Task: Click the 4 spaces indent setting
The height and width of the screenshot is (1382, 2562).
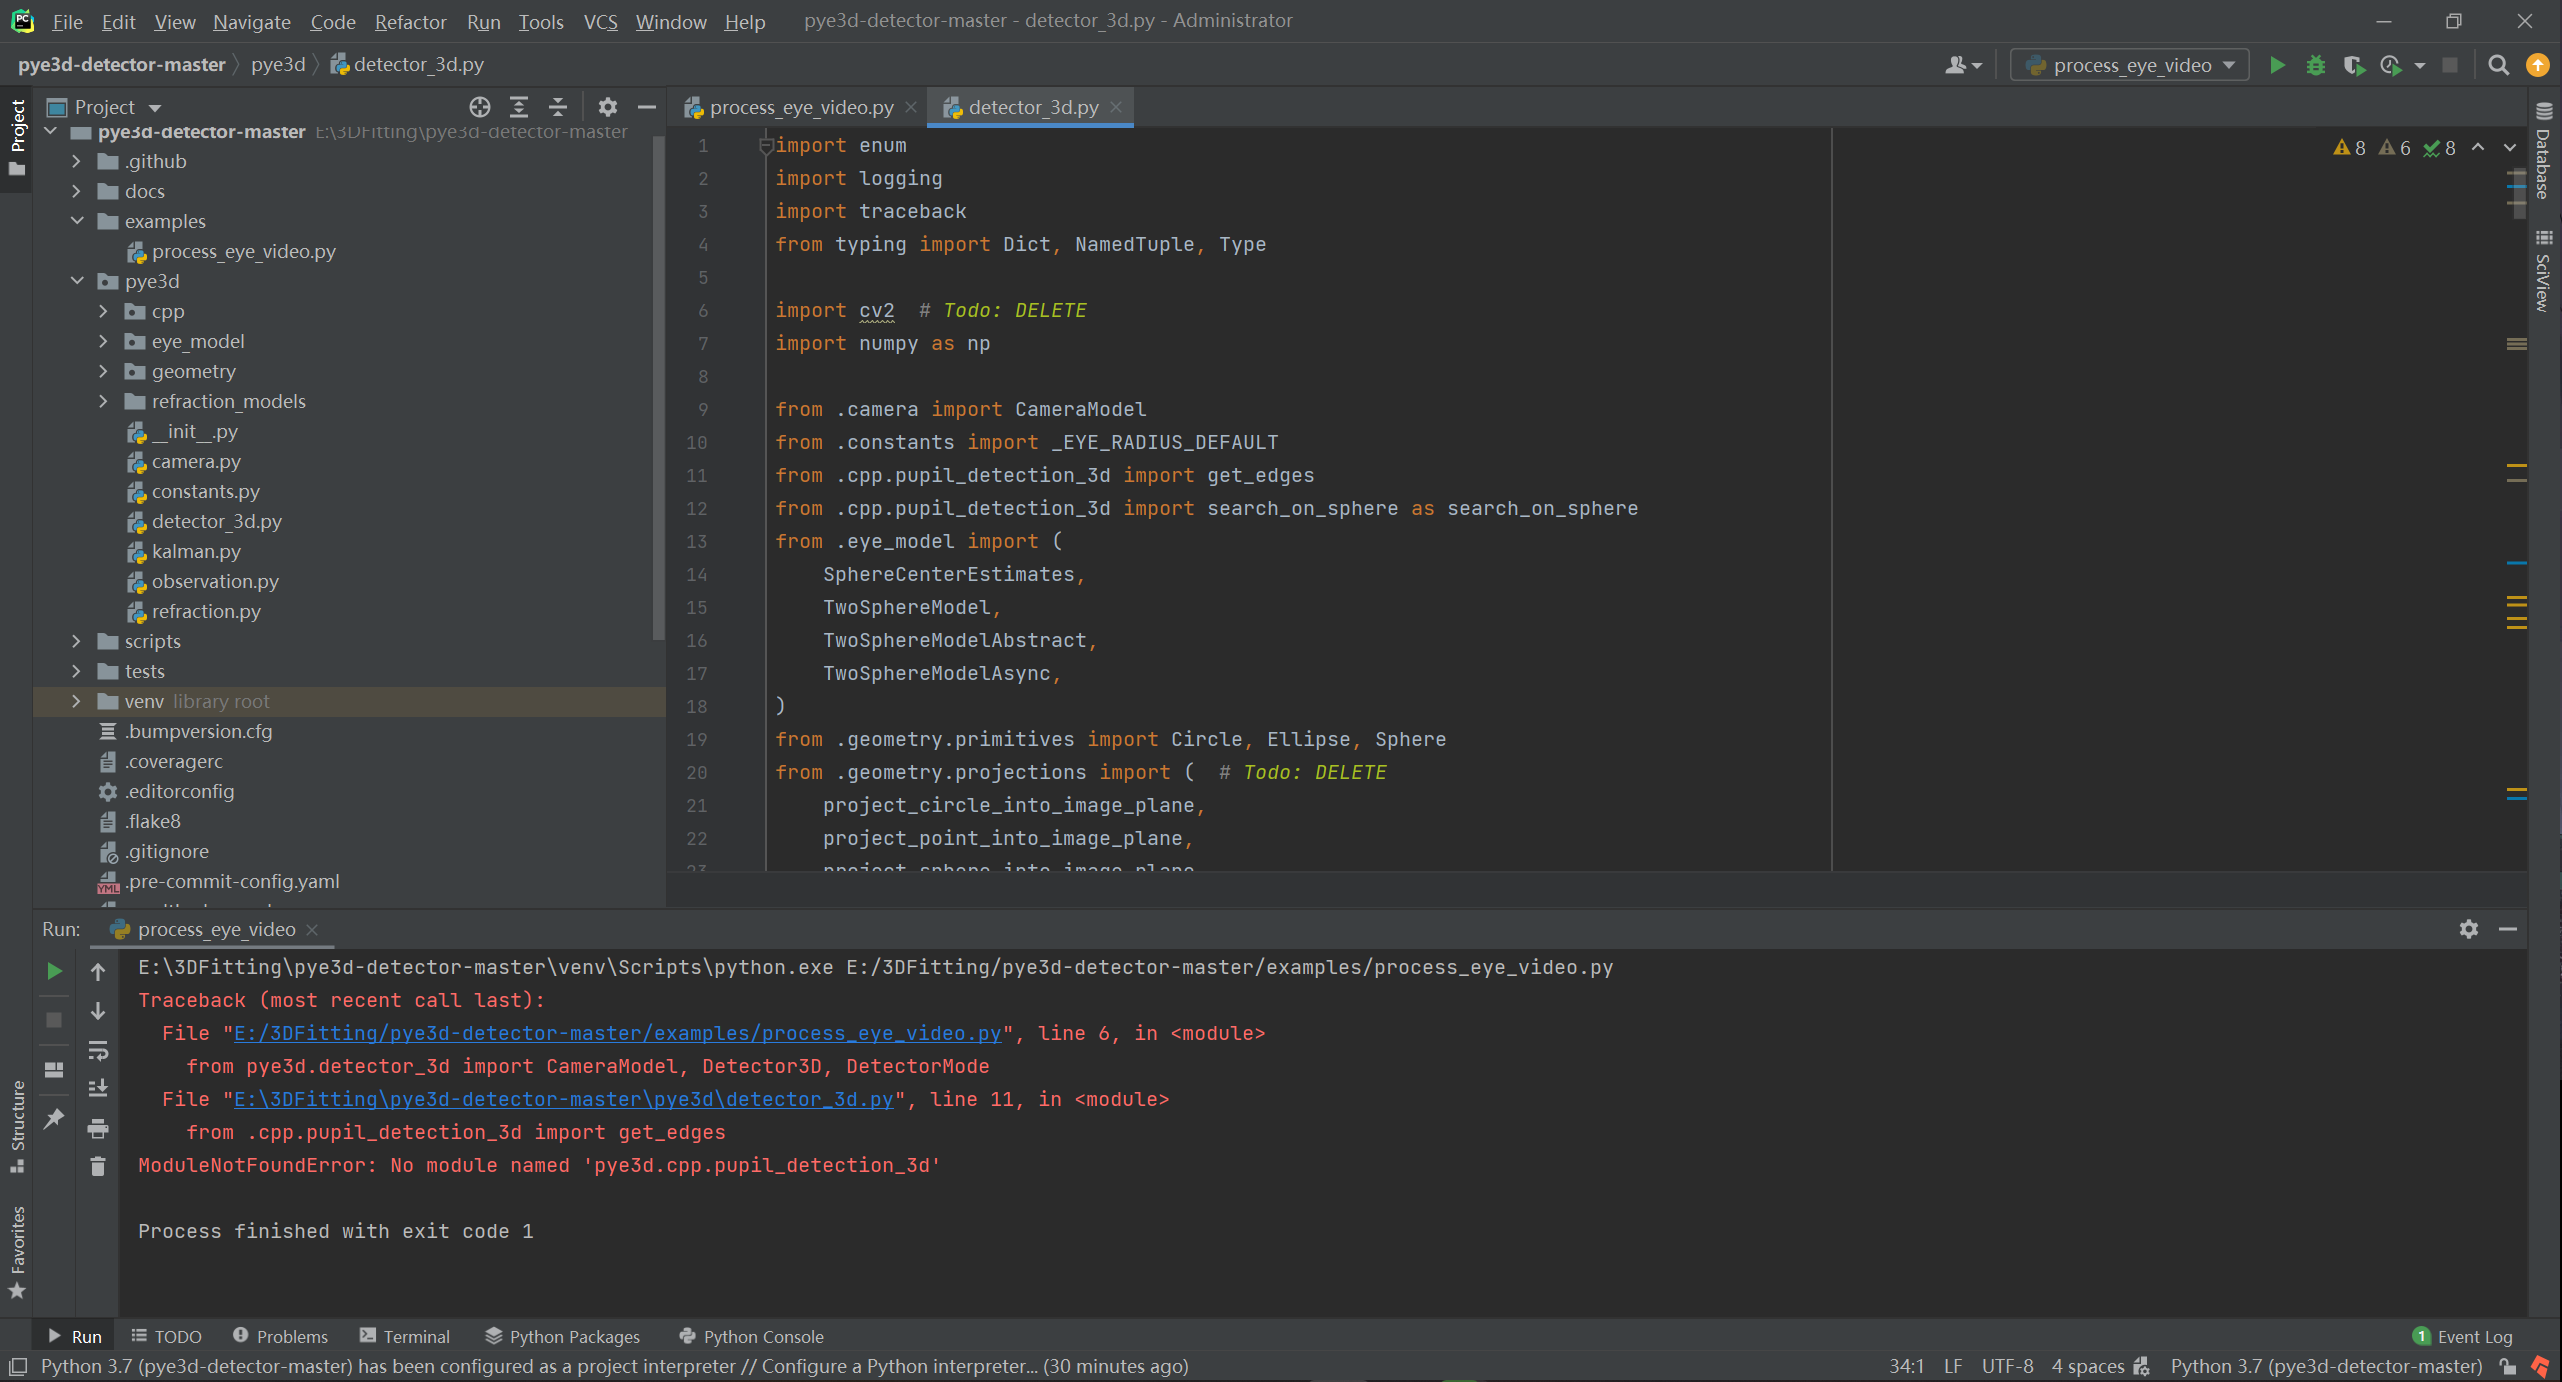Action: point(2087,1366)
